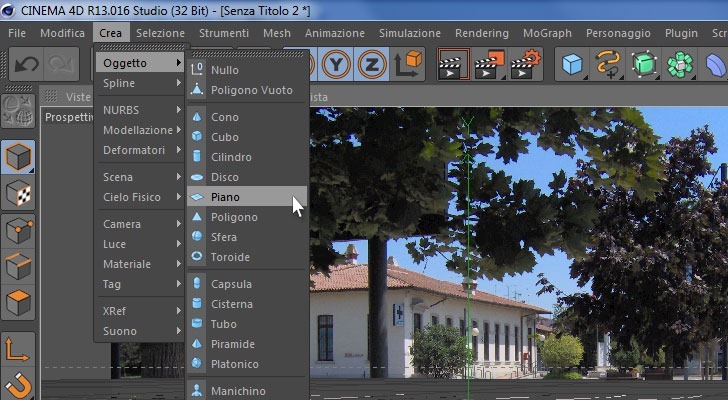
Task: Expand the Tag submenu
Action: coord(141,284)
